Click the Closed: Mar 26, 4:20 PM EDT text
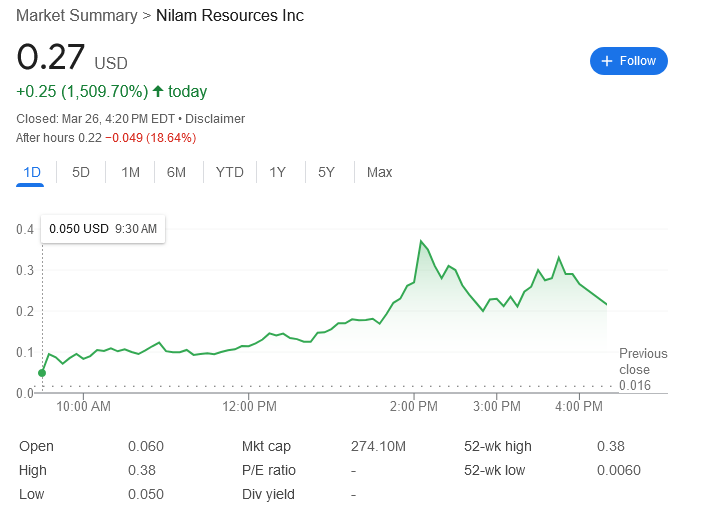706x513 pixels. point(95,118)
